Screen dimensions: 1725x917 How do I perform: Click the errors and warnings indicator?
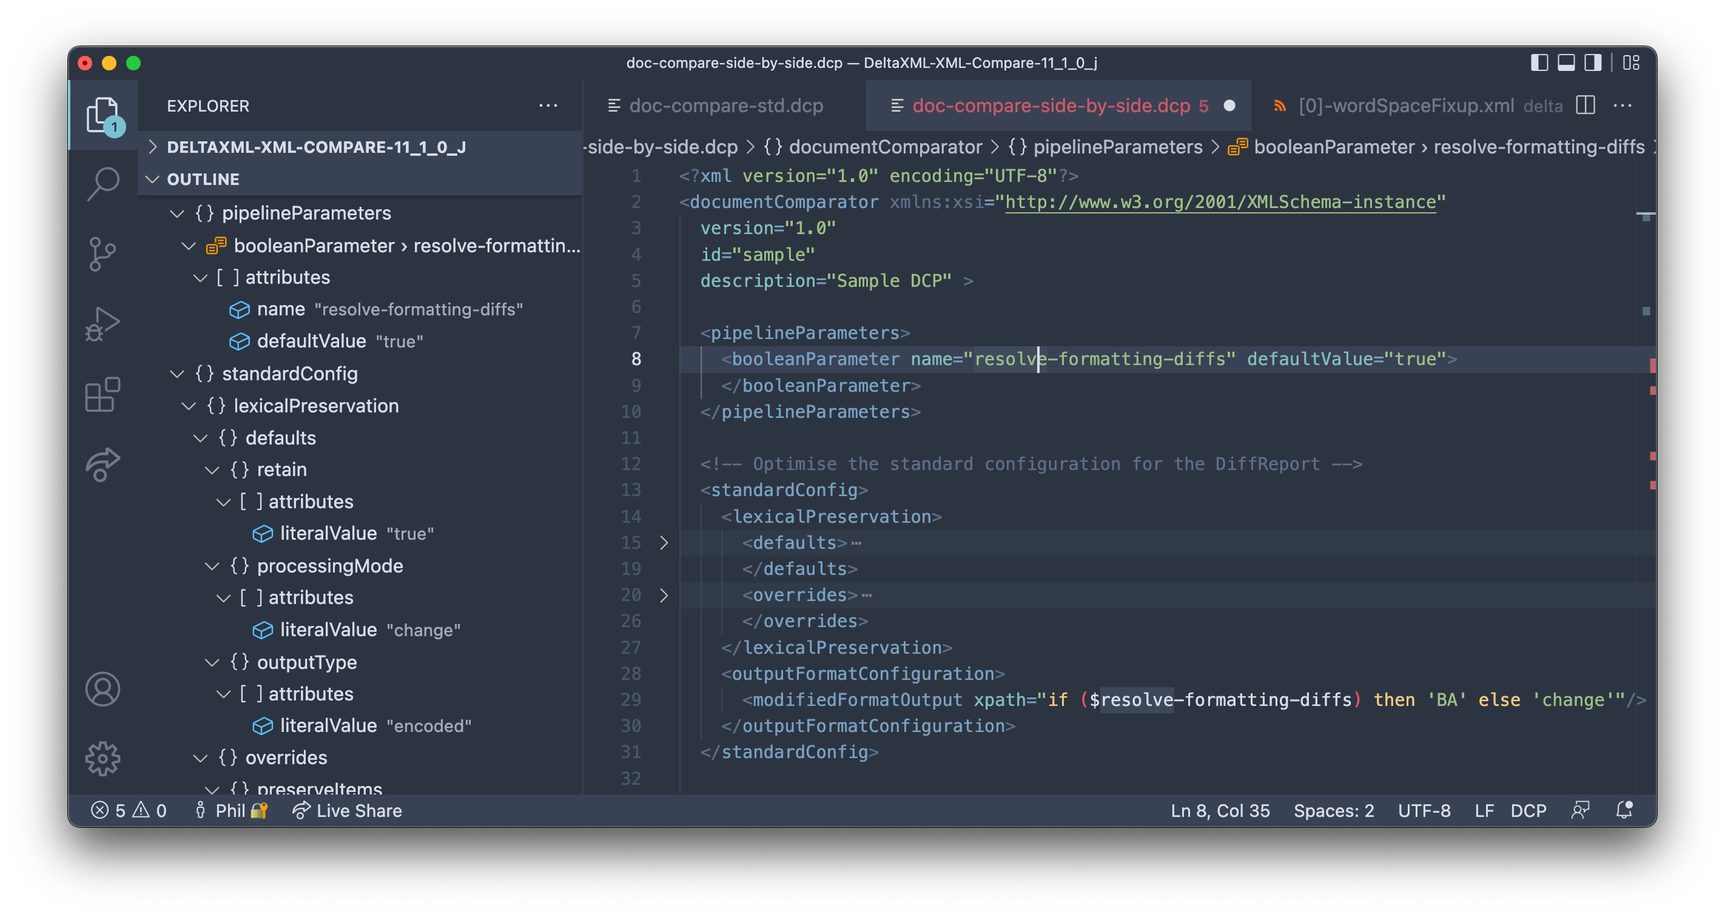click(128, 810)
